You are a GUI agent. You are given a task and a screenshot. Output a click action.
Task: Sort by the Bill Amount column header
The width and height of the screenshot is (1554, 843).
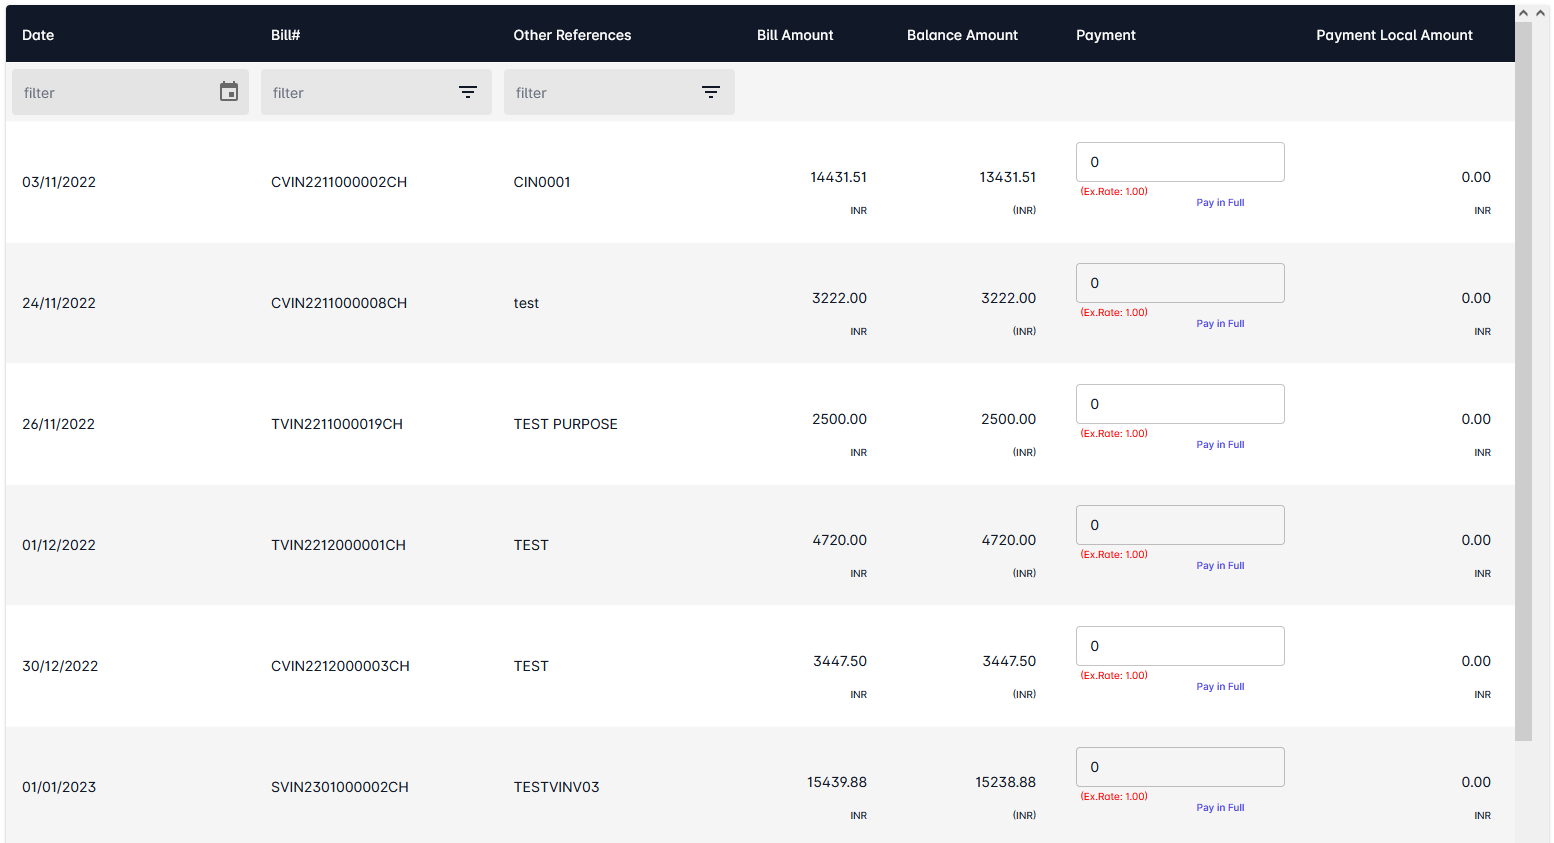pos(794,35)
